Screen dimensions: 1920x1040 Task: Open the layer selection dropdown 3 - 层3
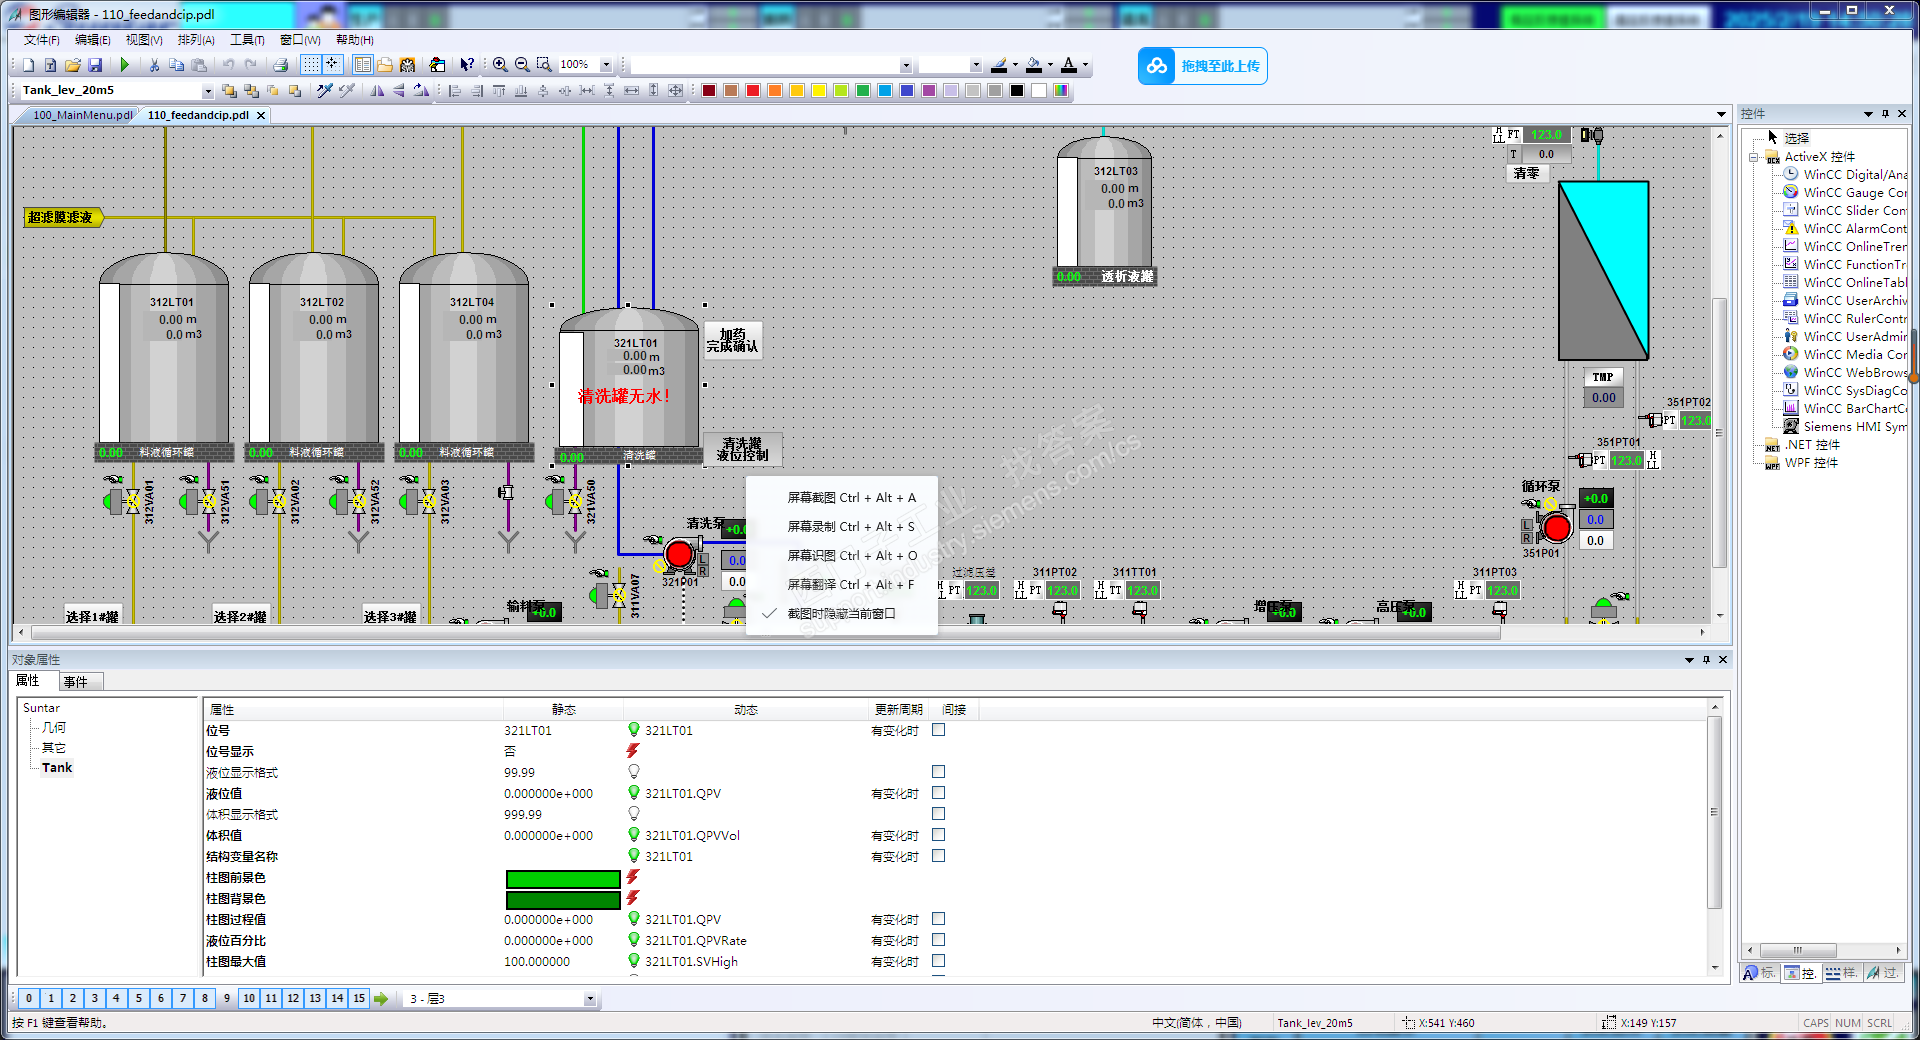(x=590, y=999)
